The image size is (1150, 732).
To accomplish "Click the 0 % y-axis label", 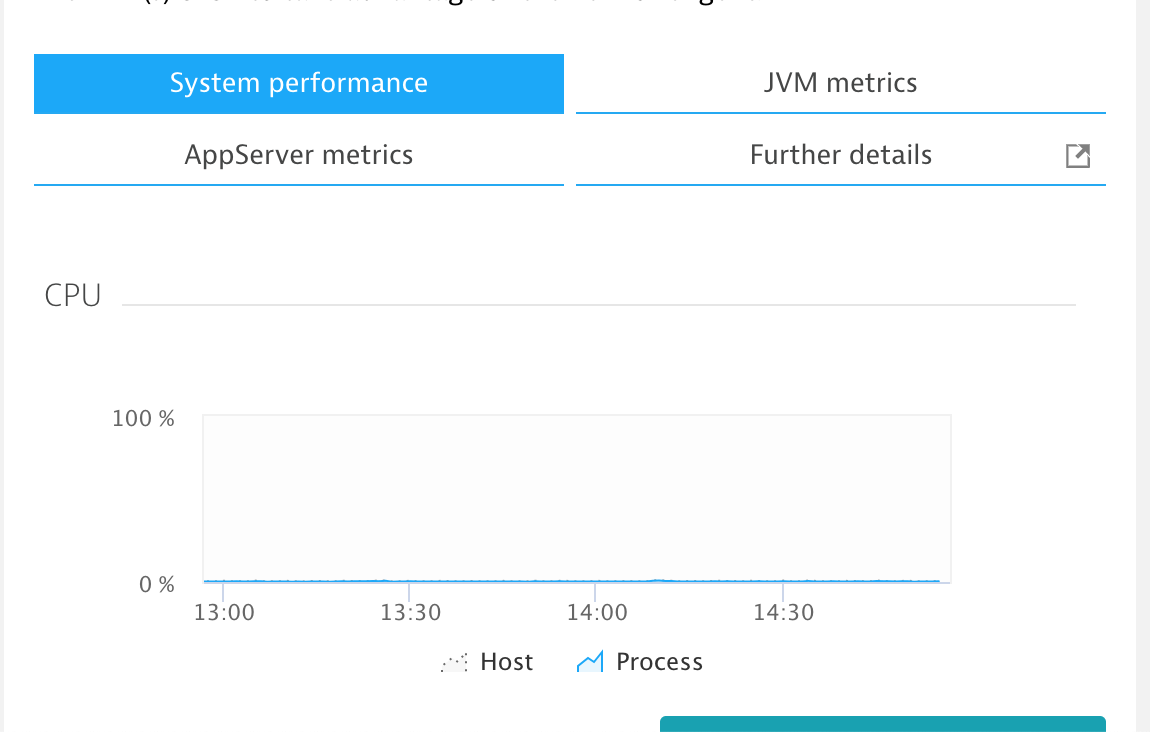I will point(157,584).
